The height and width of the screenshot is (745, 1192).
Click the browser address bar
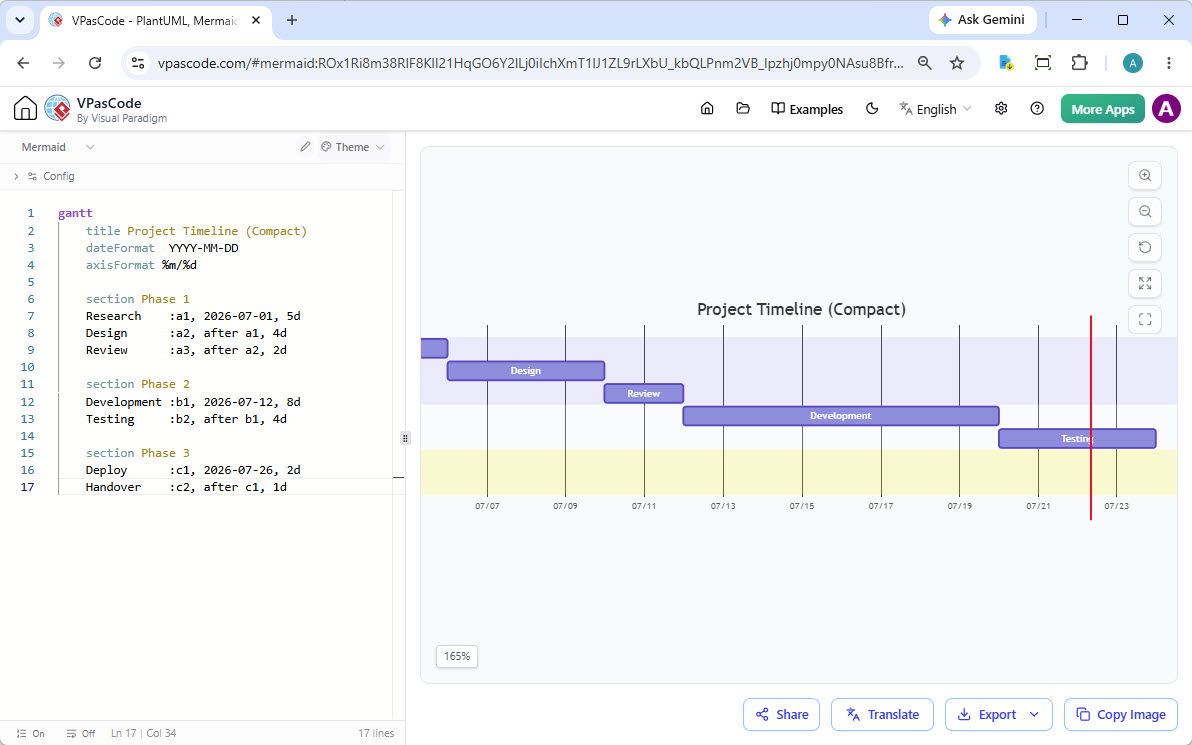click(x=530, y=63)
